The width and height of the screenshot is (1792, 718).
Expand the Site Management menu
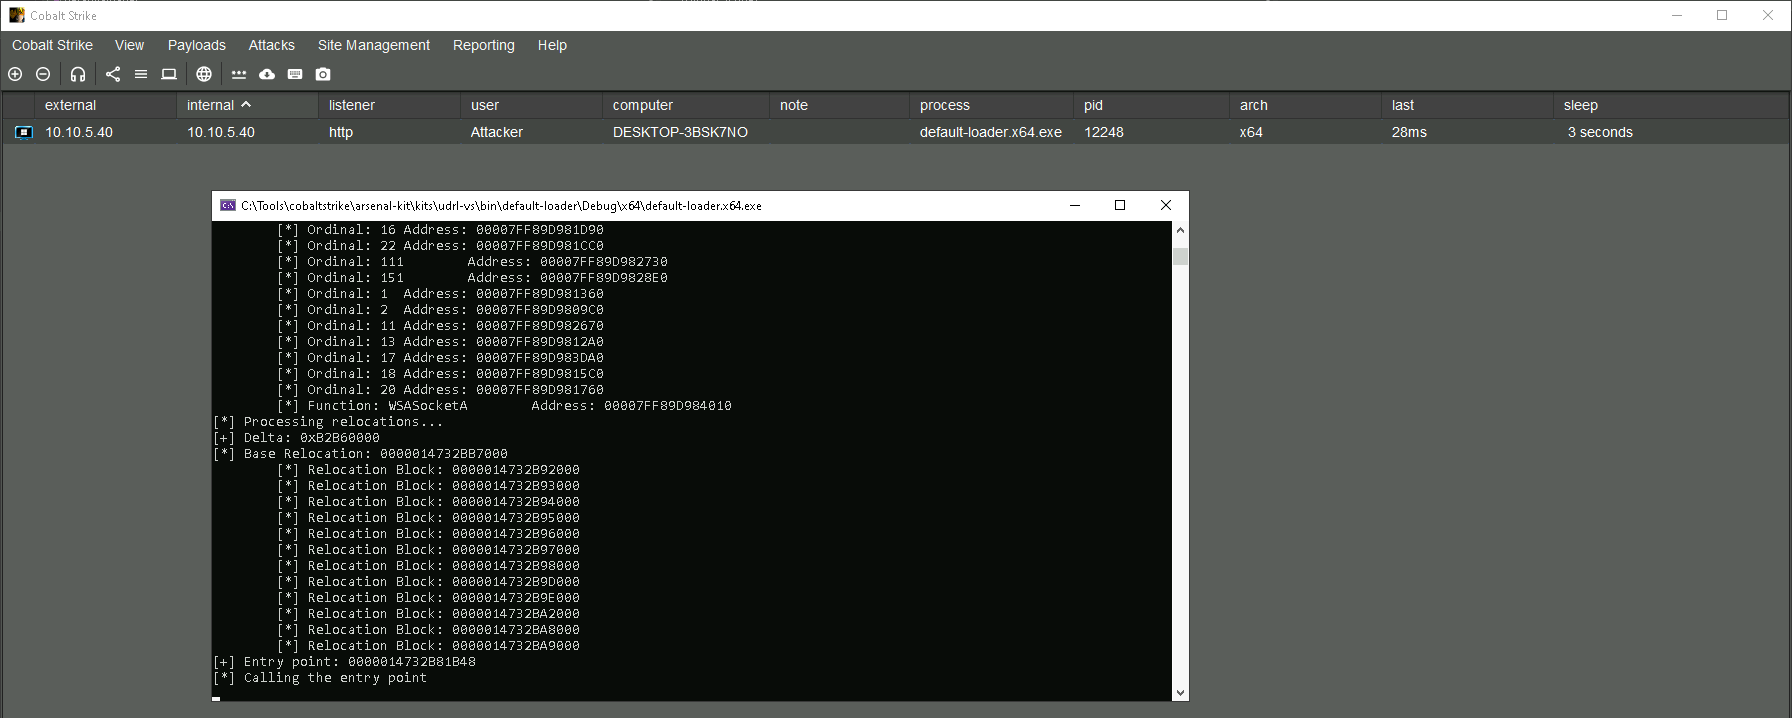373,45
